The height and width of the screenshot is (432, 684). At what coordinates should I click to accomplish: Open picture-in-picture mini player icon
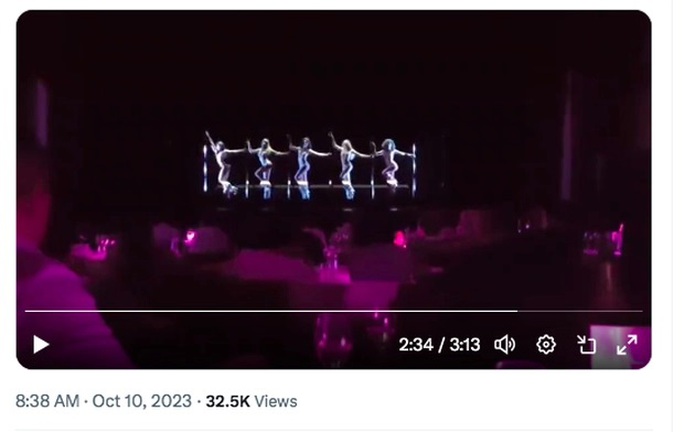tap(586, 345)
